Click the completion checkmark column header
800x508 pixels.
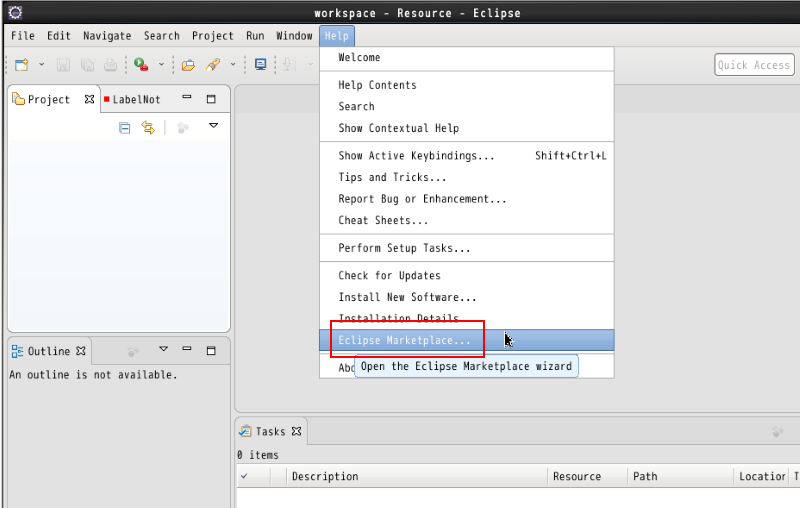click(254, 476)
